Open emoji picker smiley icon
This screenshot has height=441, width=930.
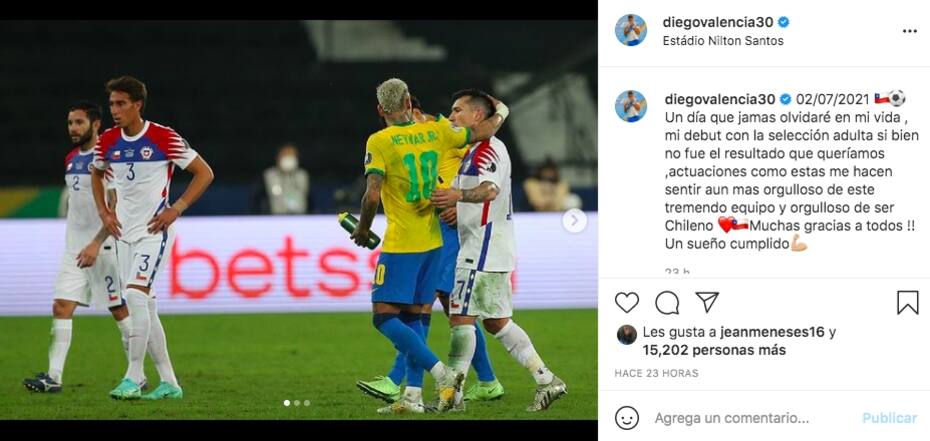coord(627,418)
